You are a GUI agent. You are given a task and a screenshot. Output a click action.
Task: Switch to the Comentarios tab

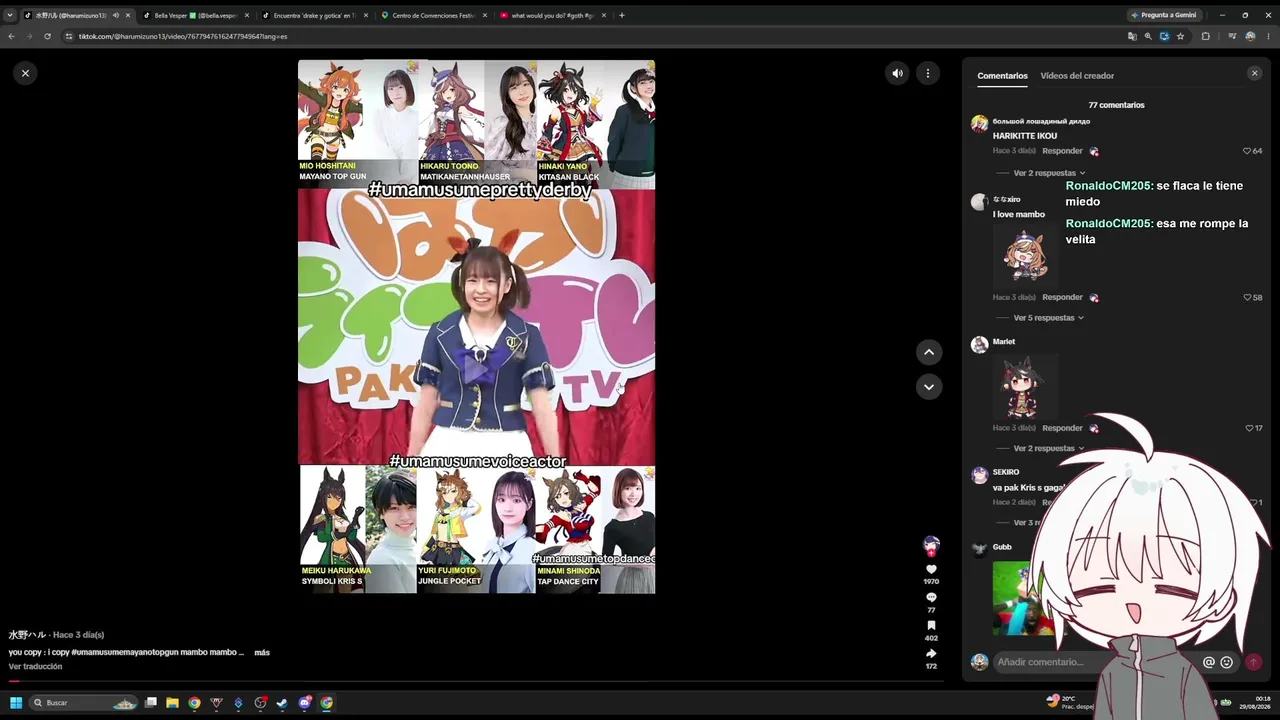tap(1002, 76)
